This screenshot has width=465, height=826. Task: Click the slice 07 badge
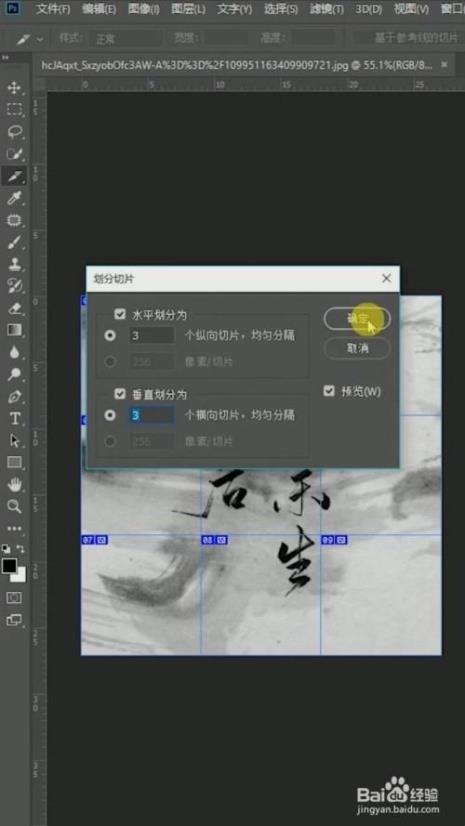(x=95, y=540)
